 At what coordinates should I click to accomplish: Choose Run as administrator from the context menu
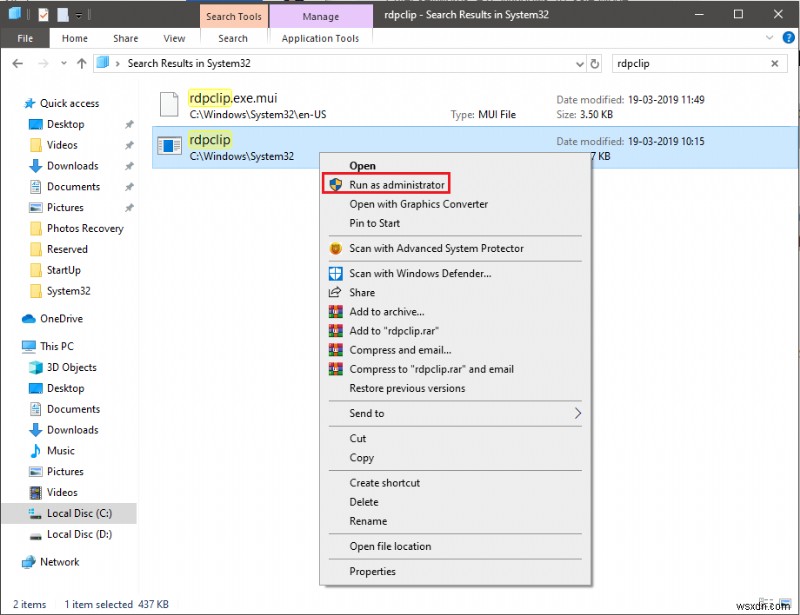coord(394,185)
